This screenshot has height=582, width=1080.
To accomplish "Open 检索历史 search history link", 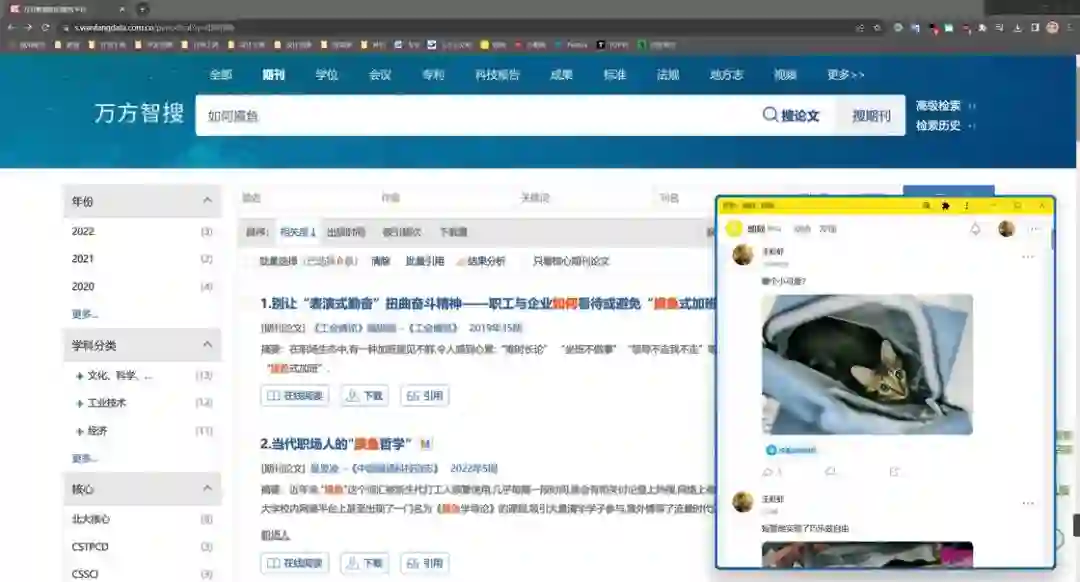I will (937, 125).
